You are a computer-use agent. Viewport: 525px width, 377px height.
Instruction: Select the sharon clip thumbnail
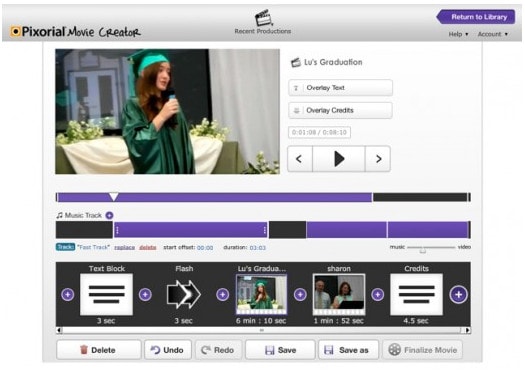coord(339,295)
